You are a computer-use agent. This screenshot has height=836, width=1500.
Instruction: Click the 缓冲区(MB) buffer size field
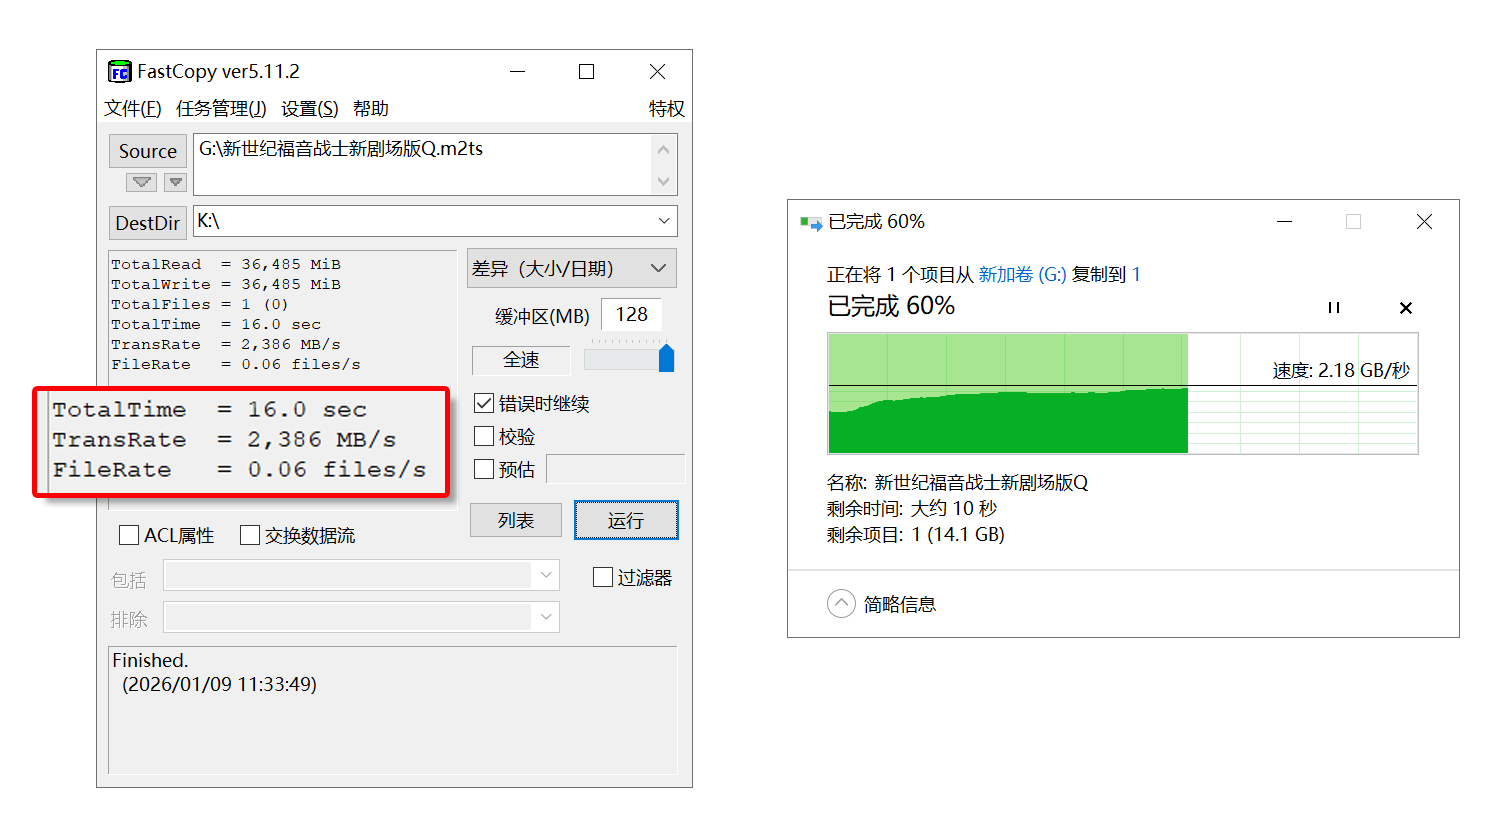click(632, 315)
